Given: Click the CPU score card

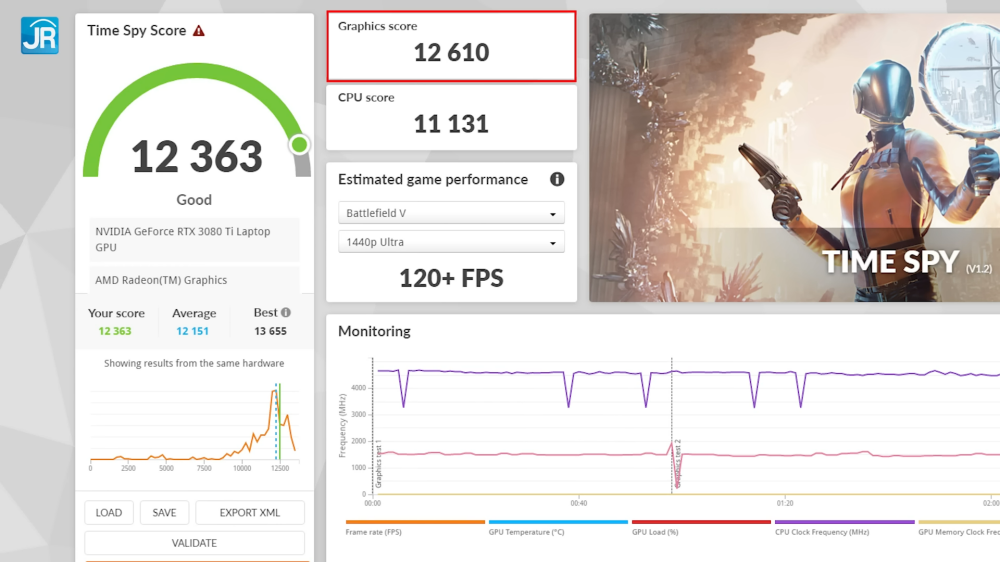Looking at the screenshot, I should click(452, 117).
